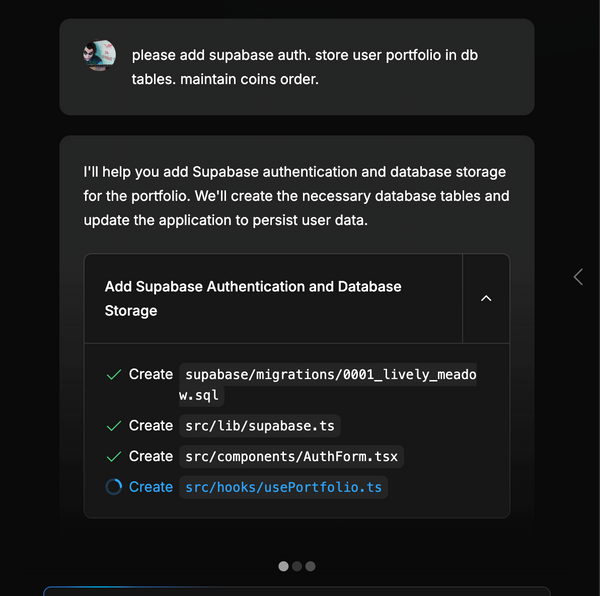Click the checkmark next to src/lib/supabase.ts
The image size is (600, 596).
click(114, 426)
